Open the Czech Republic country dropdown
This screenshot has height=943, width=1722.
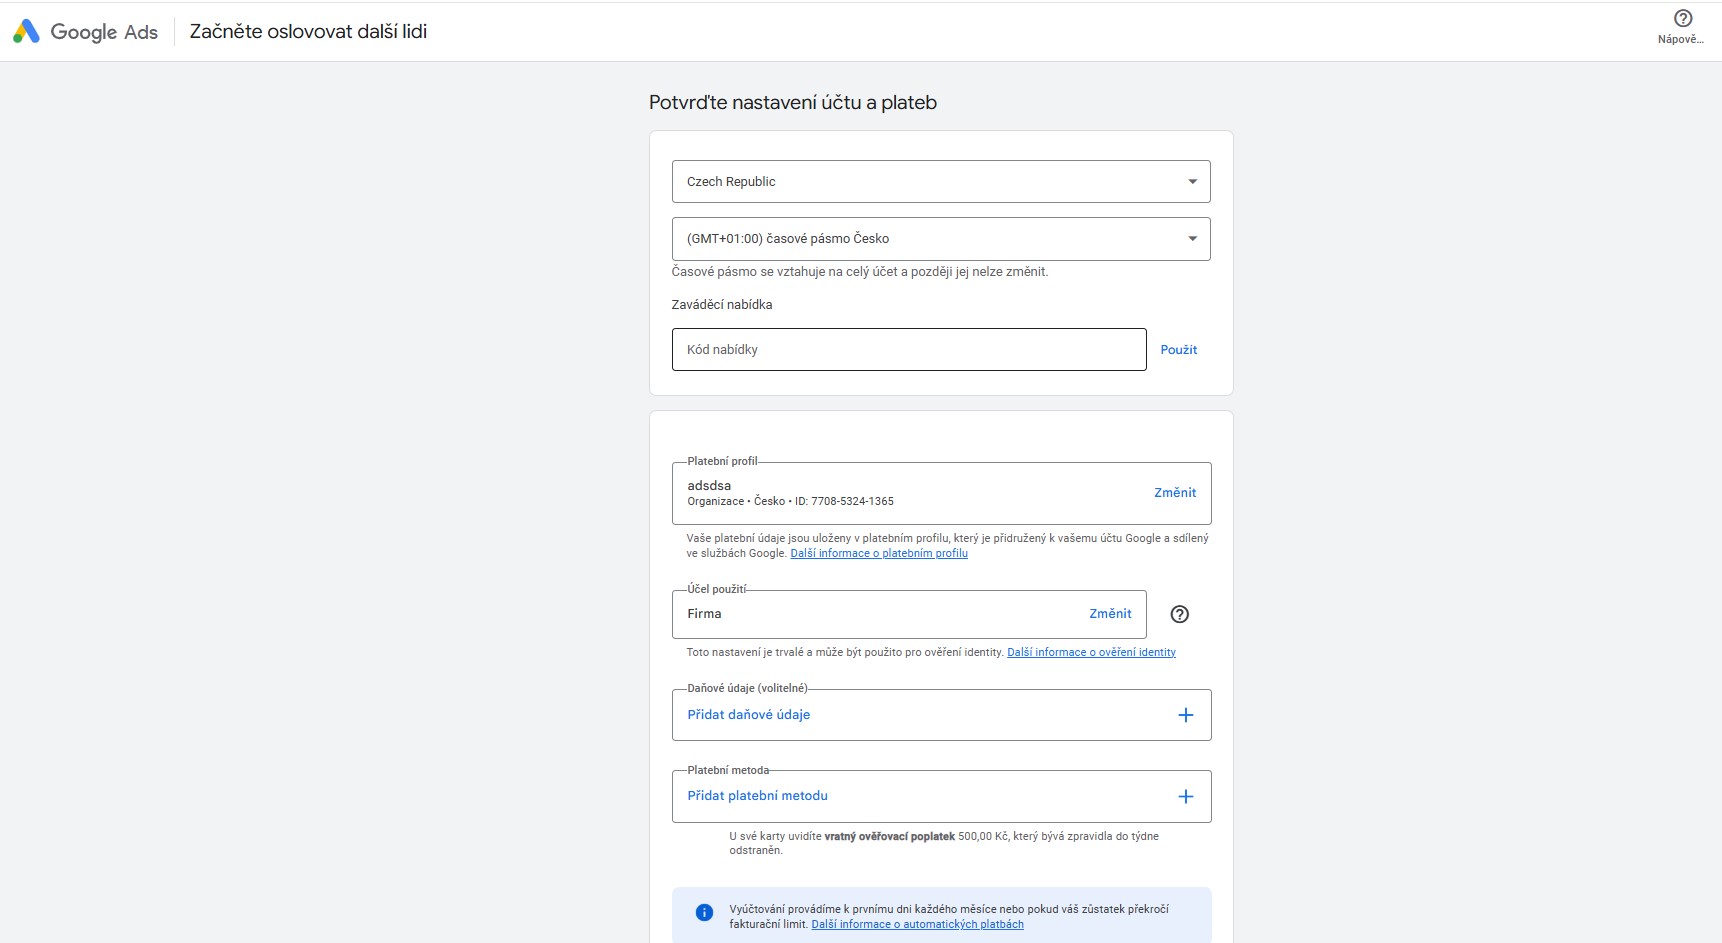940,182
